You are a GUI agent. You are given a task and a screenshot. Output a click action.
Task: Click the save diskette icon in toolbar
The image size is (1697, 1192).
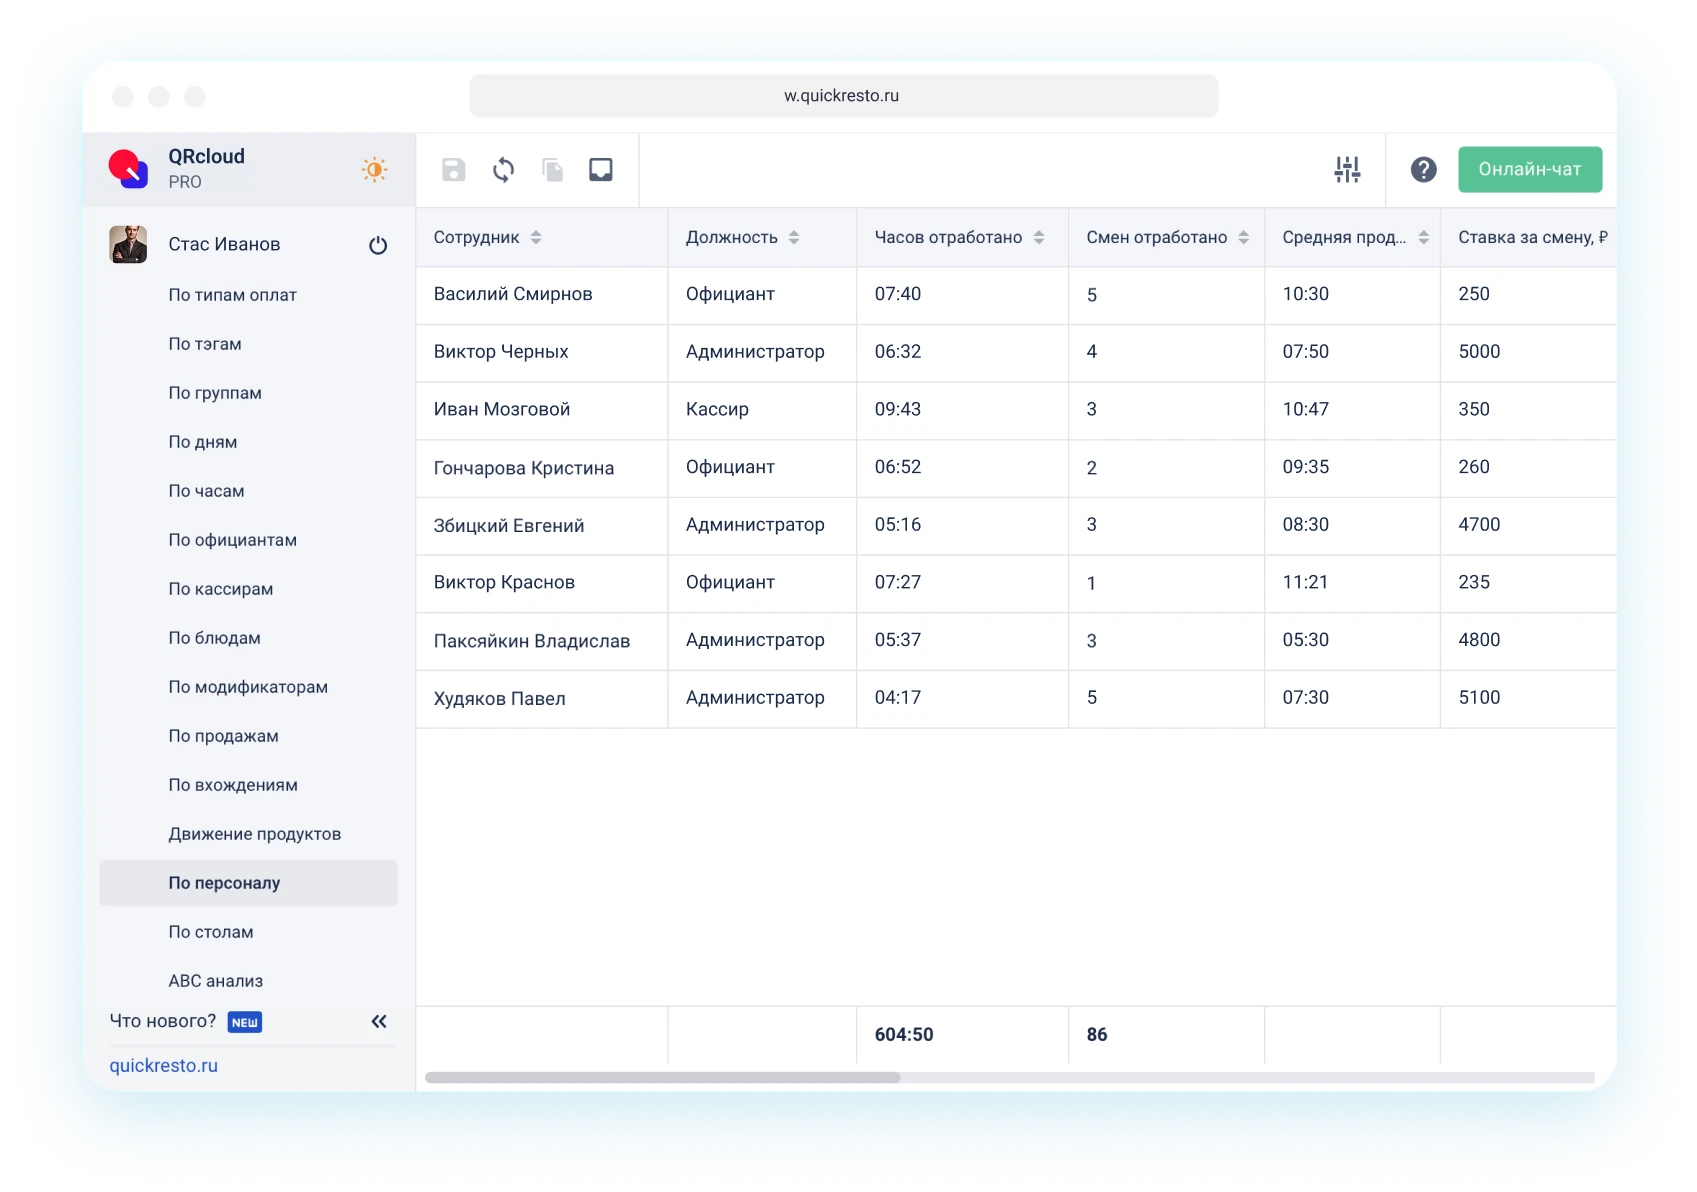[453, 170]
